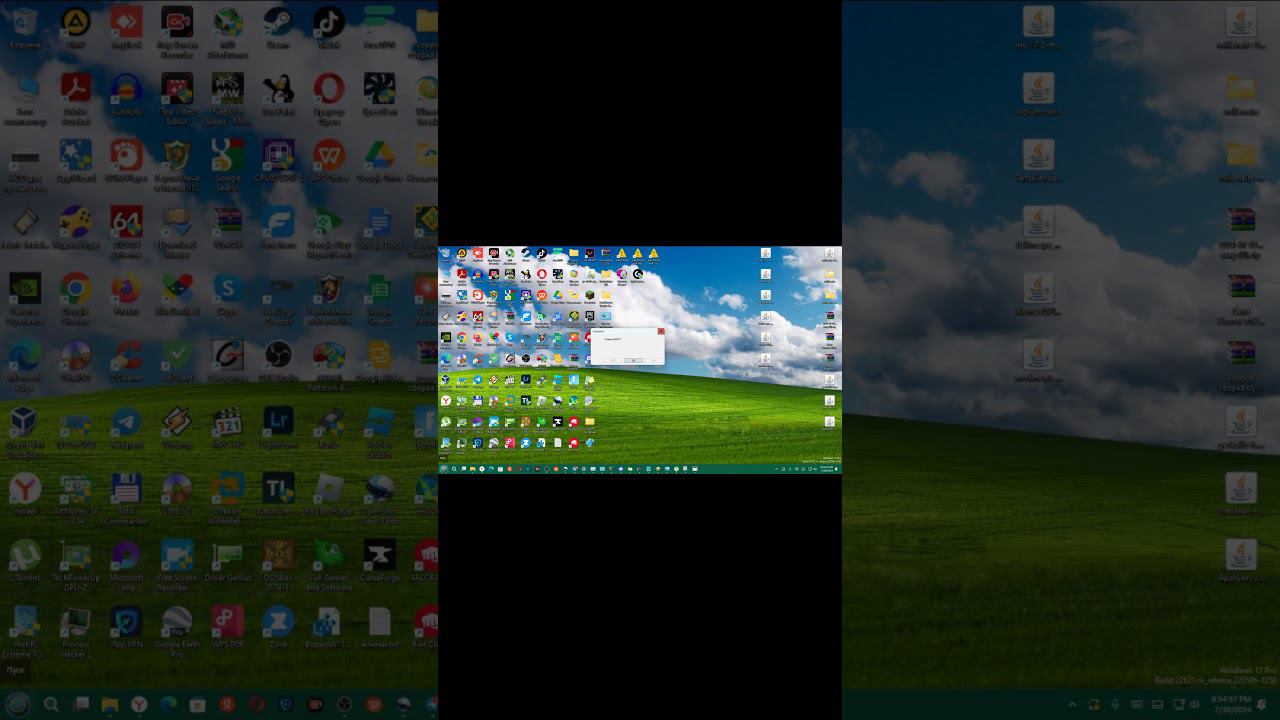Click the large taskbar search magnifier
Image resolution: width=1280 pixels, height=720 pixels.
[x=51, y=705]
